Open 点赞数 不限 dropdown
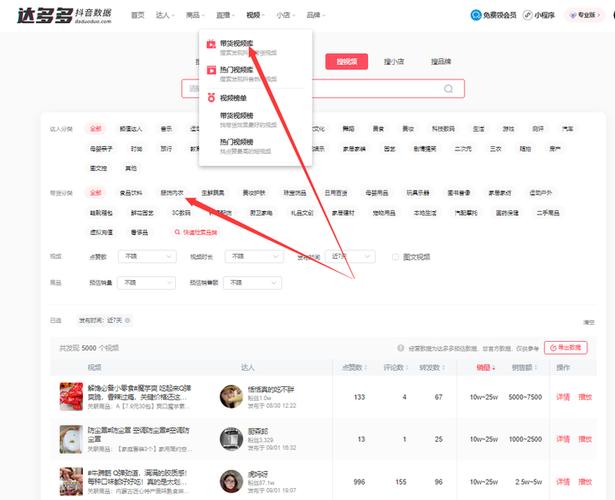This screenshot has height=500, width=615. (x=147, y=256)
